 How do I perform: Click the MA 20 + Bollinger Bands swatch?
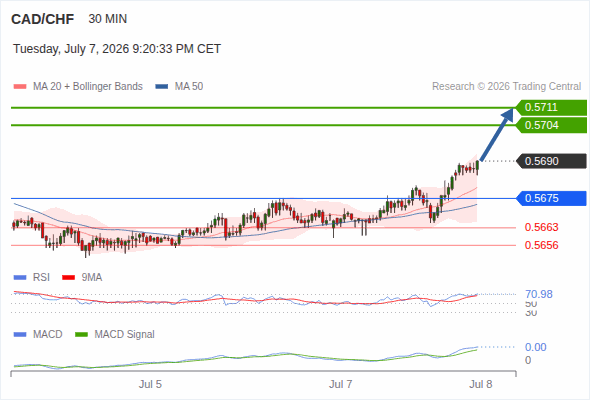pos(20,87)
